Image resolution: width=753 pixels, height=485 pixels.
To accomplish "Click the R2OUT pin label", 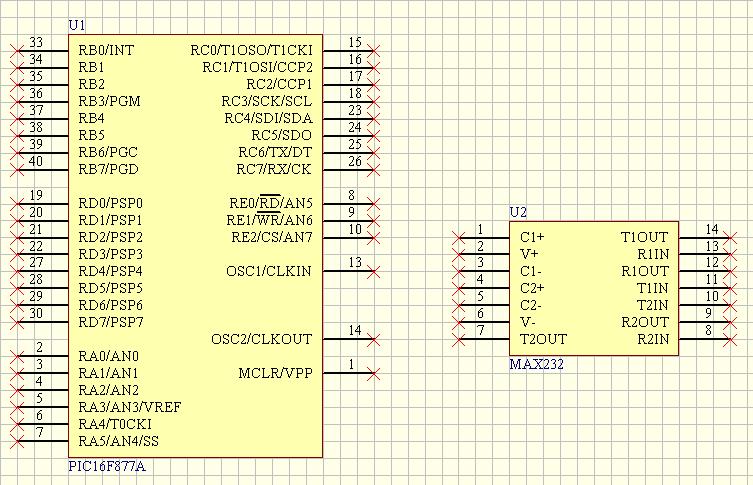I will 644,322.
